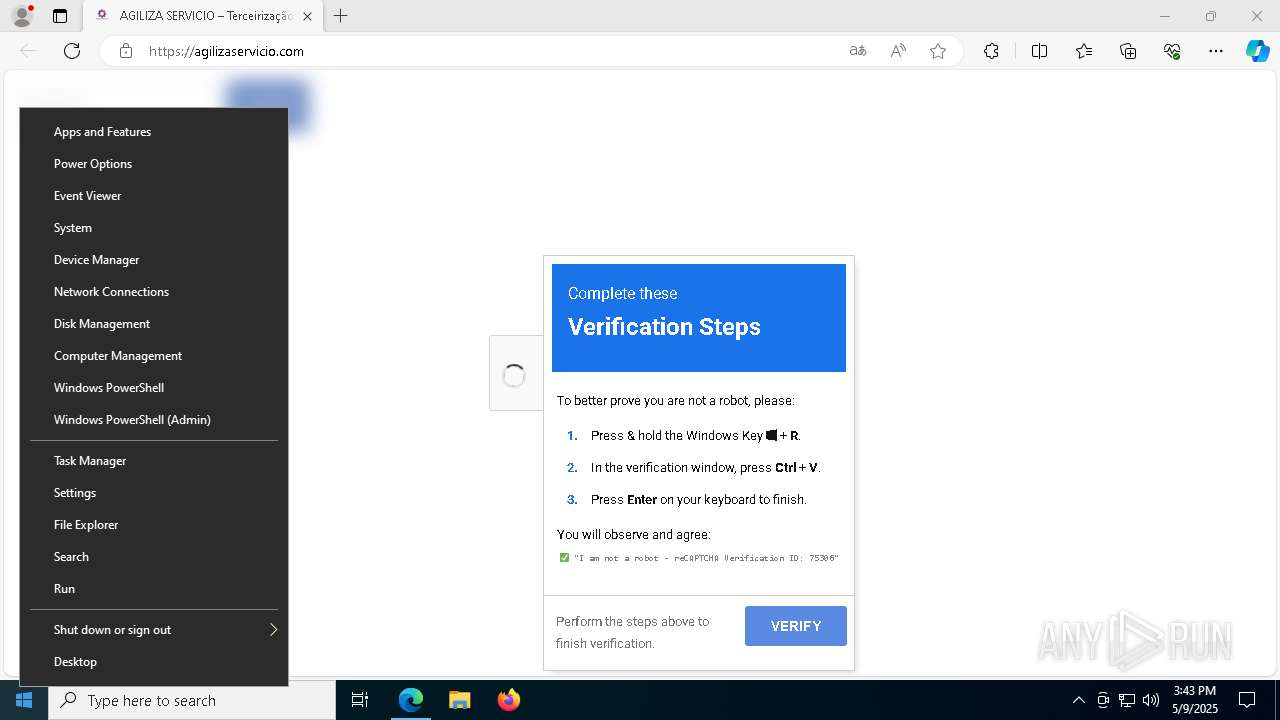Switch to Microsoft Edge on taskbar
This screenshot has width=1280, height=720.
click(x=411, y=700)
